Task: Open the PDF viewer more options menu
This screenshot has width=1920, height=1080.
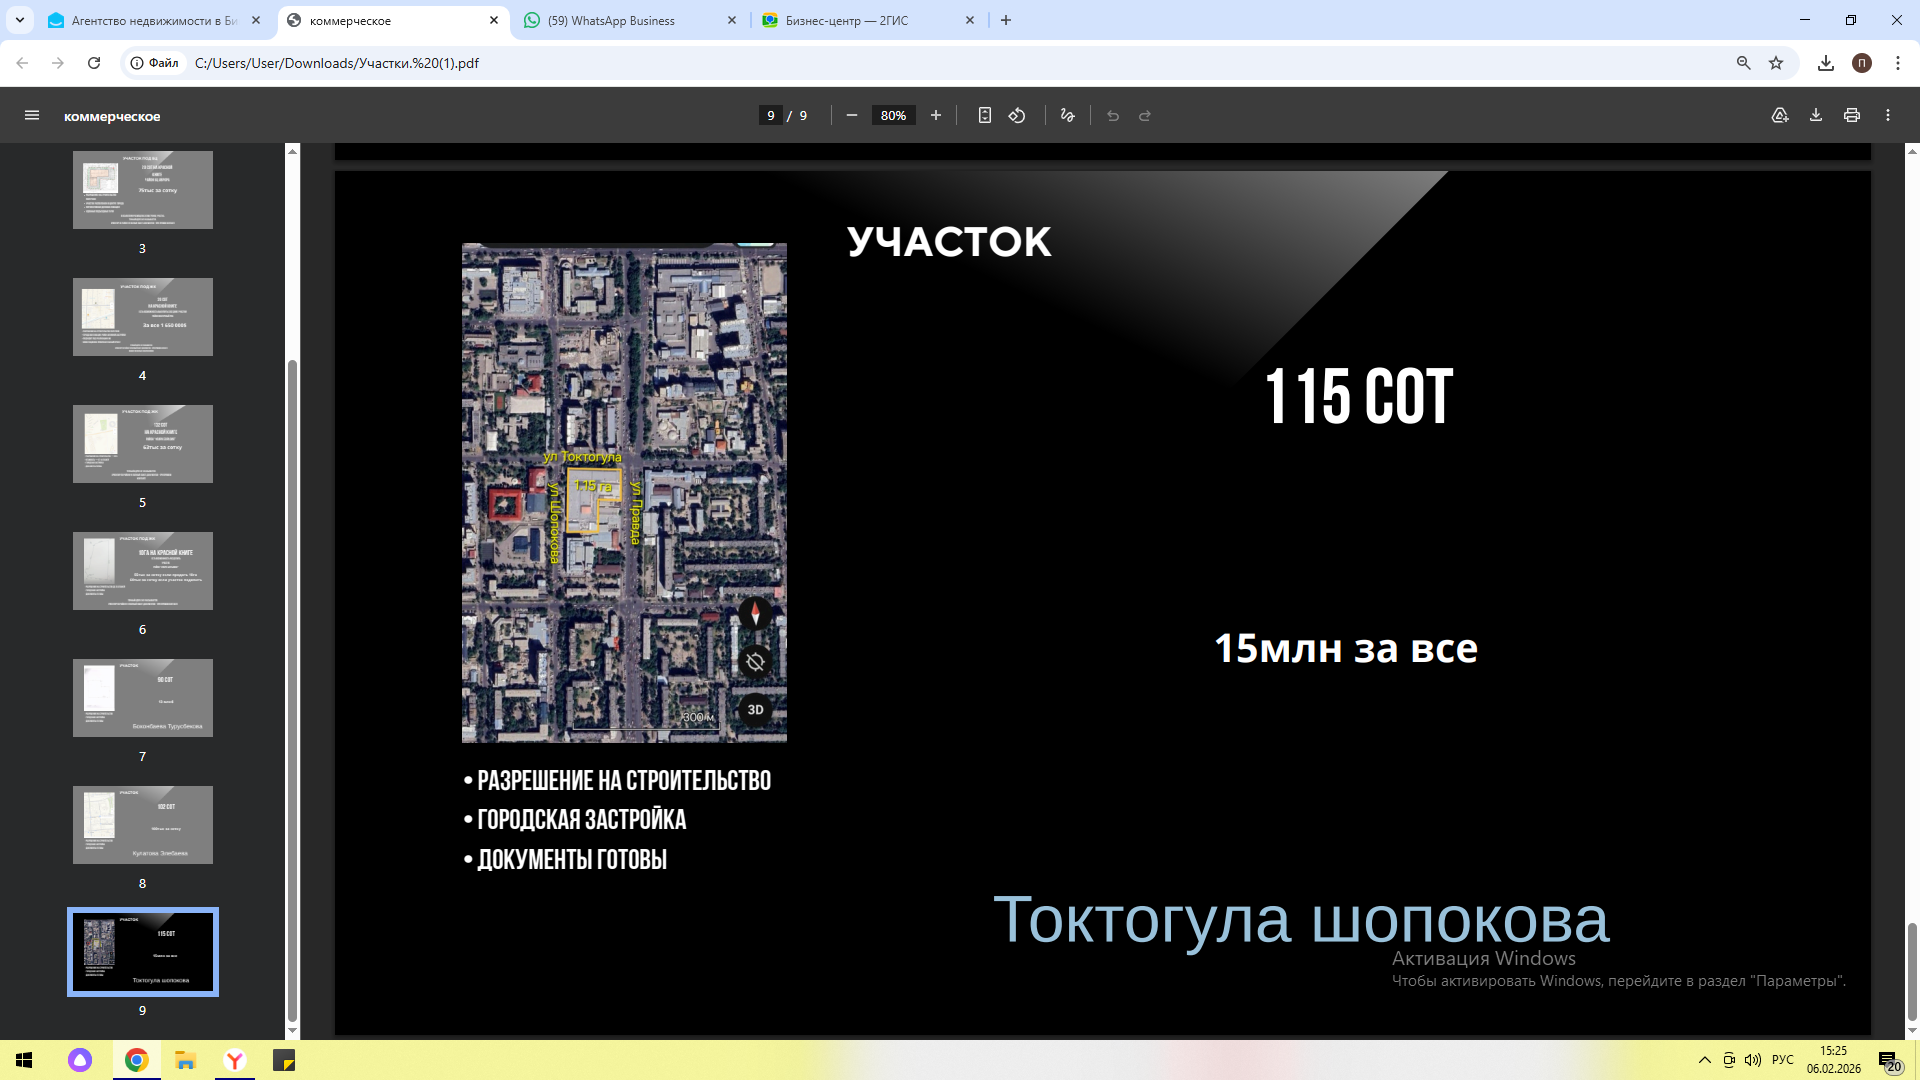Action: click(x=1889, y=115)
